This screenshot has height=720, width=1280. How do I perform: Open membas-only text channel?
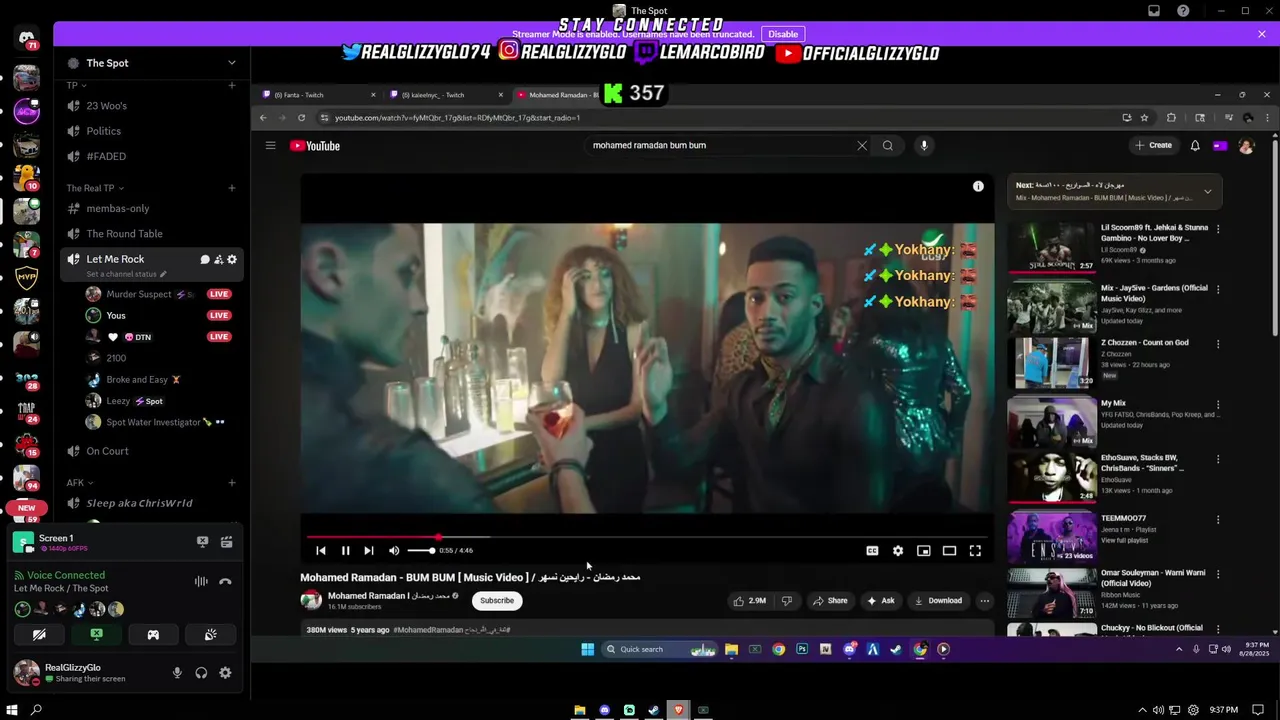[x=150, y=208]
